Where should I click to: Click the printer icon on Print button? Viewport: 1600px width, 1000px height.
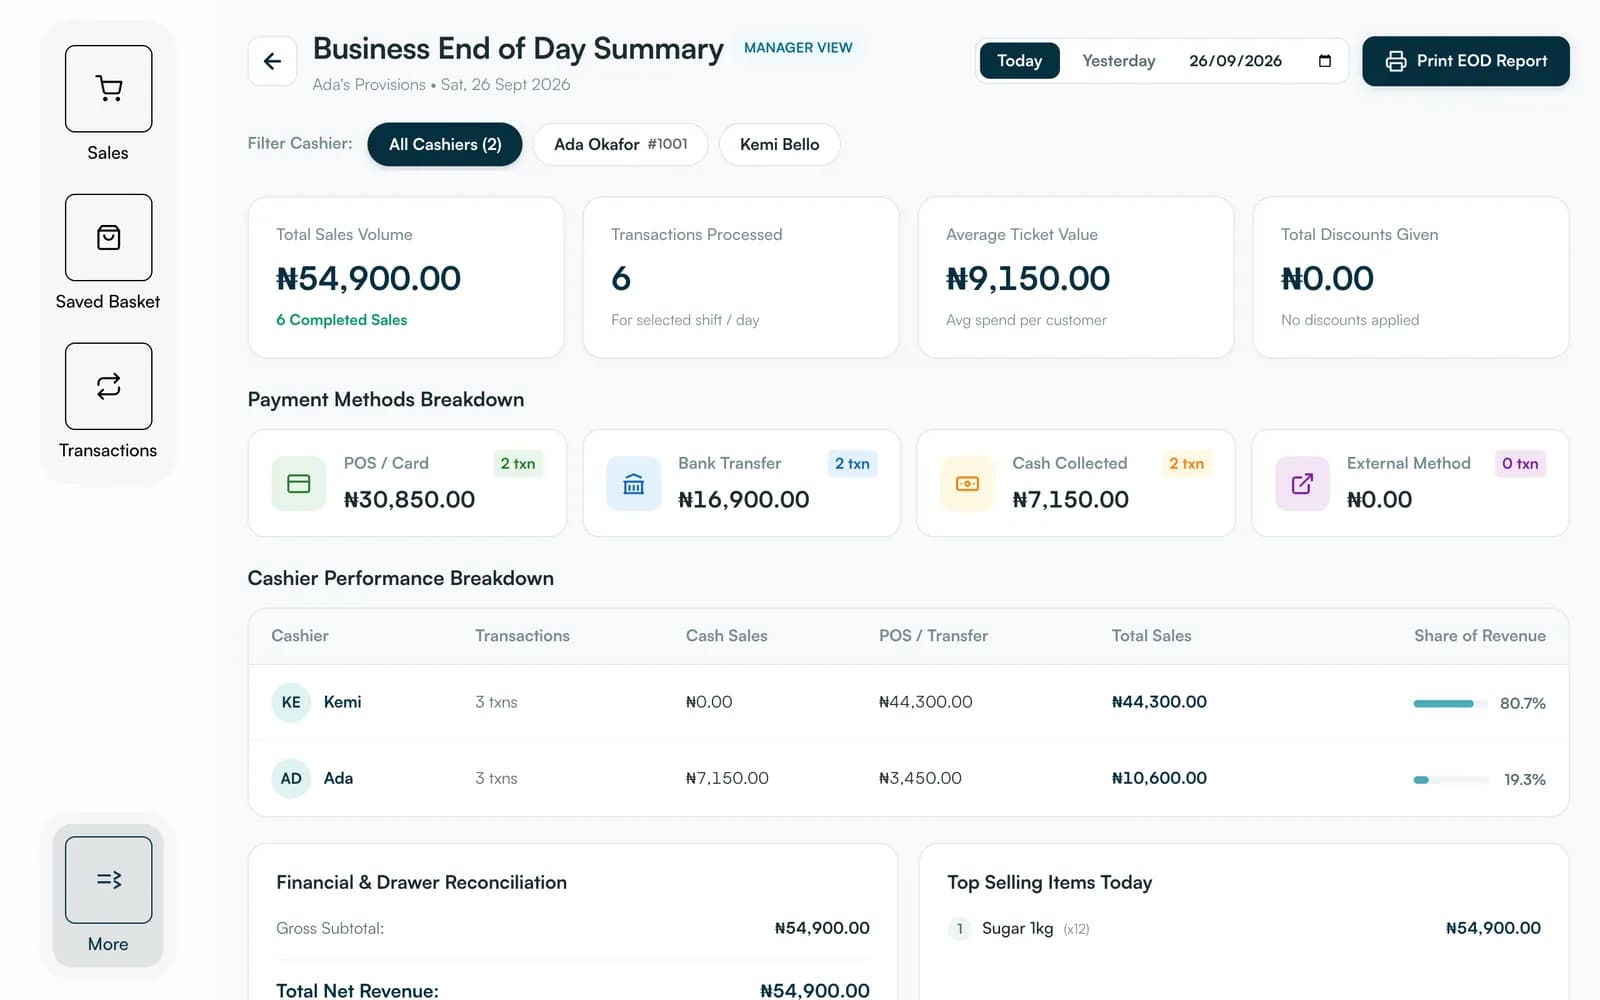click(1396, 61)
